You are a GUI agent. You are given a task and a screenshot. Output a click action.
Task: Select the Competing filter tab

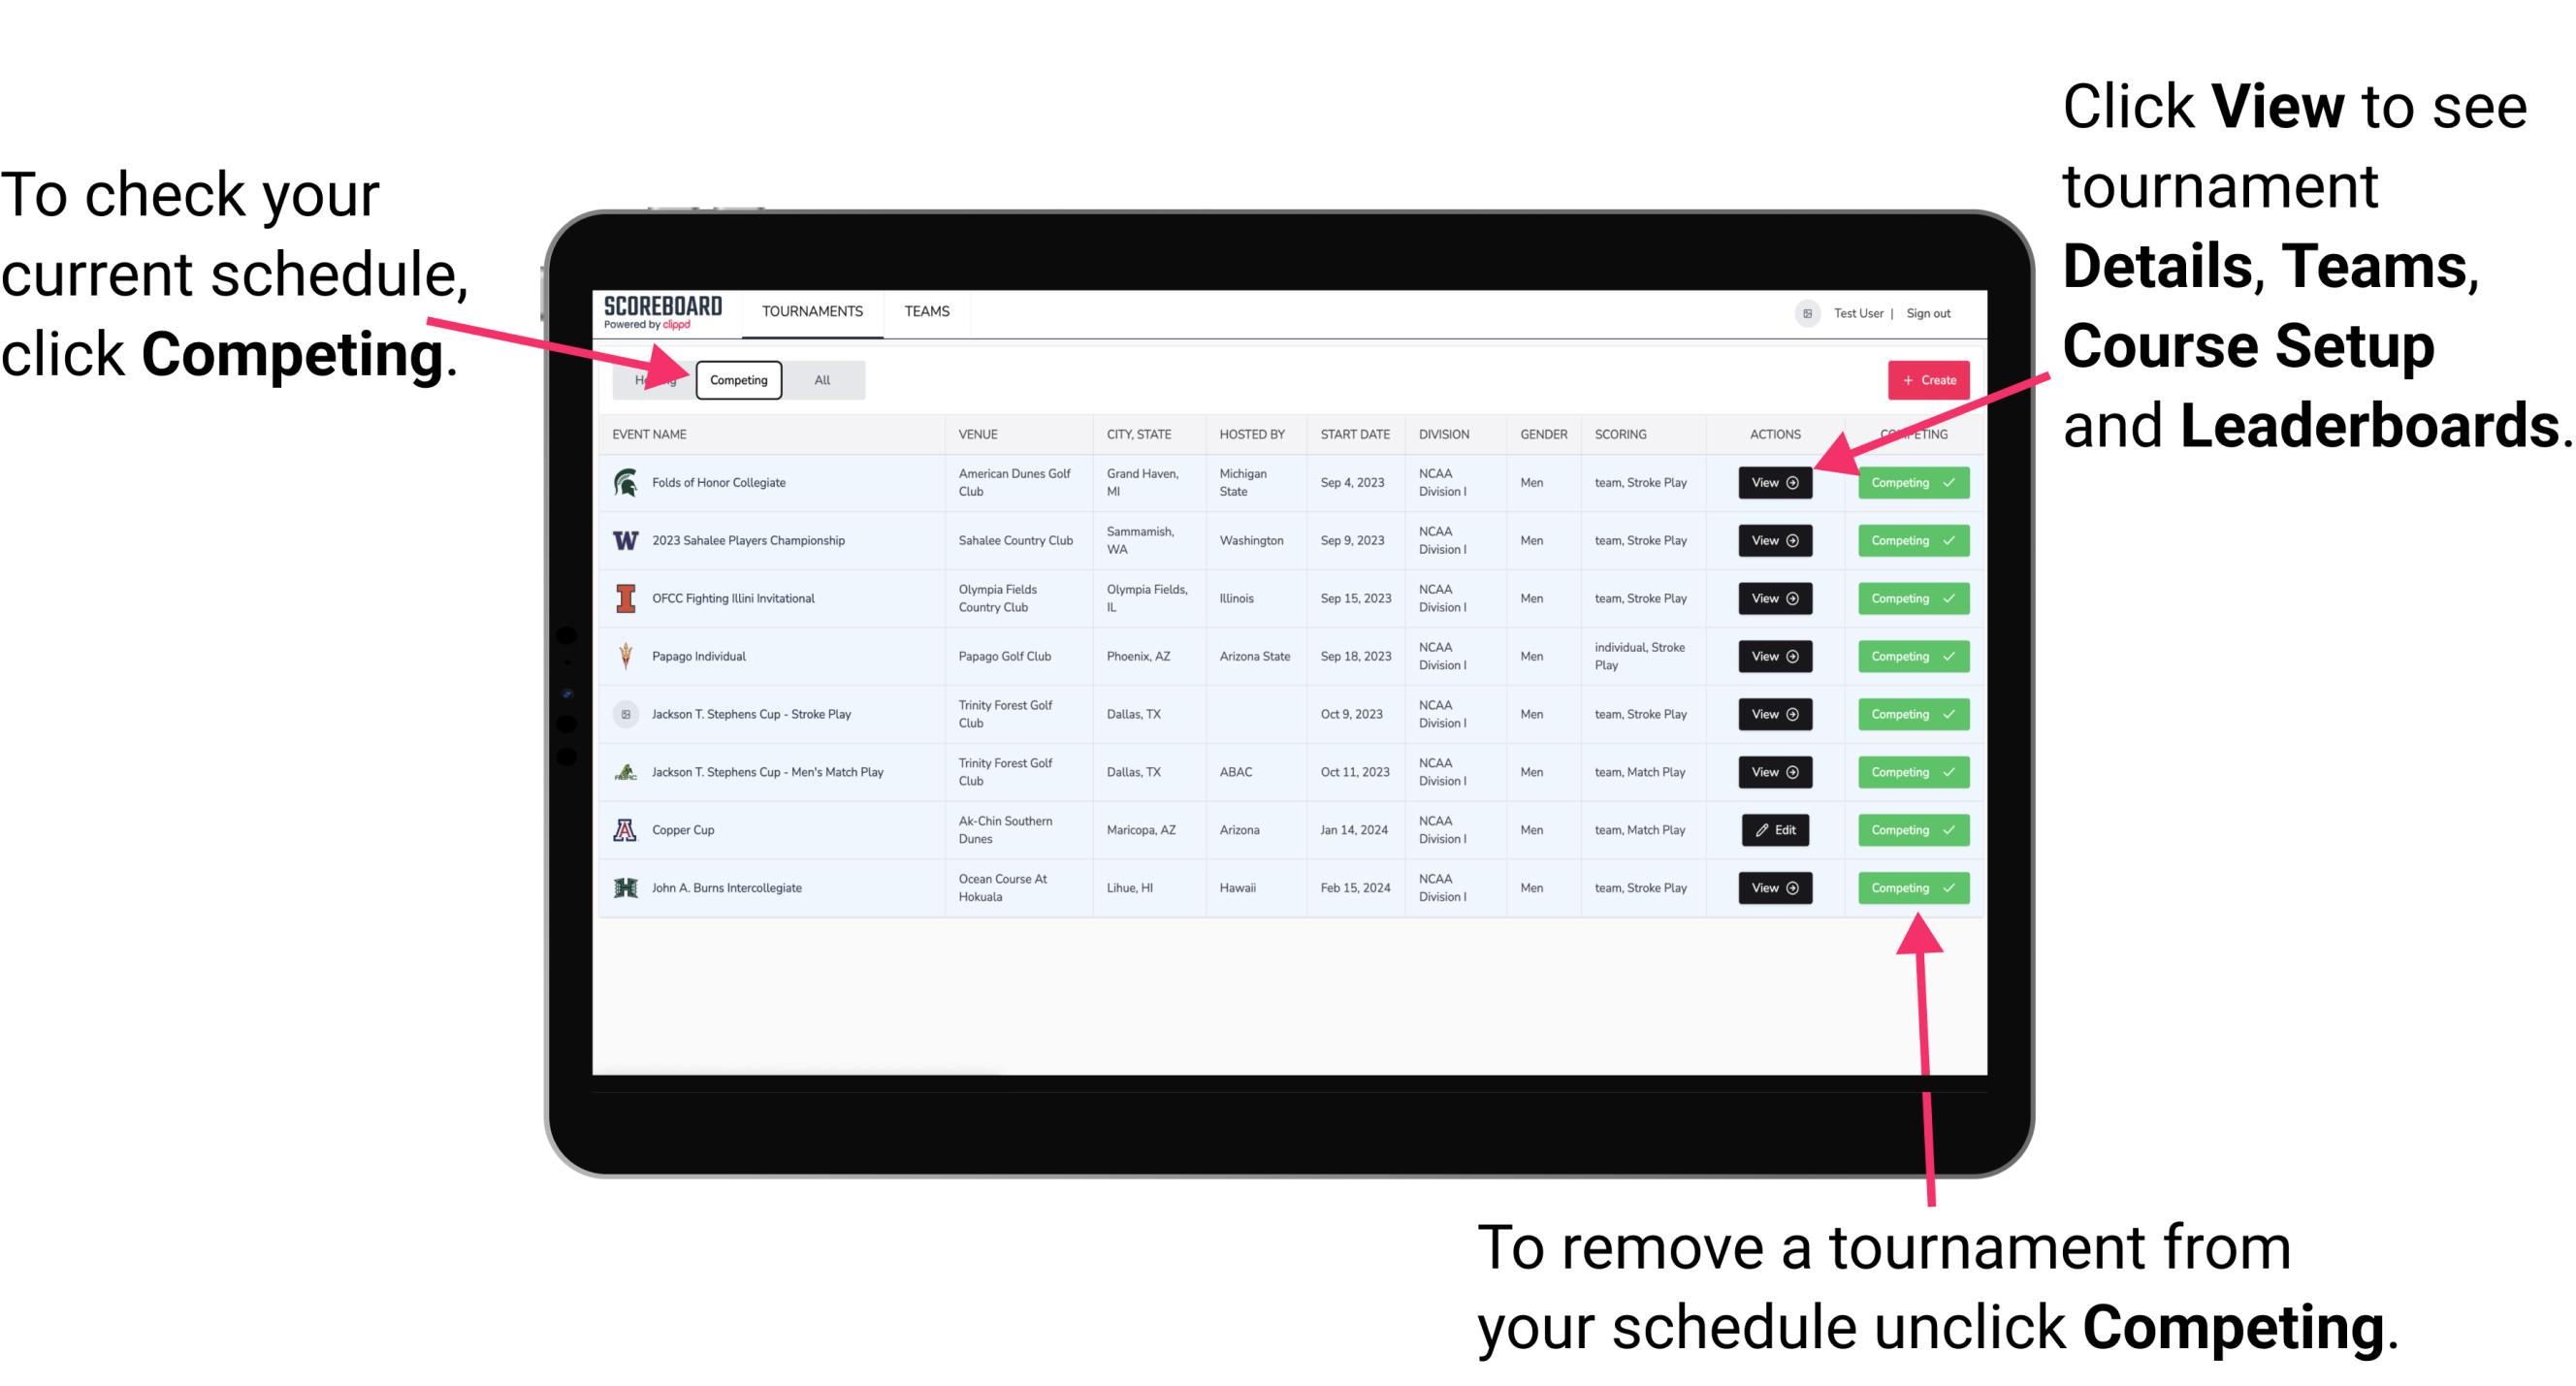click(x=737, y=379)
